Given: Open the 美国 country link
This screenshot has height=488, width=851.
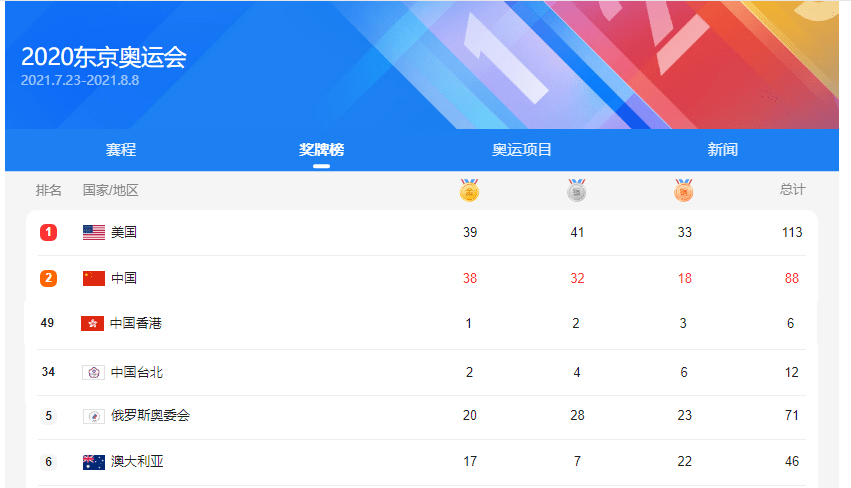Looking at the screenshot, I should pos(124,232).
